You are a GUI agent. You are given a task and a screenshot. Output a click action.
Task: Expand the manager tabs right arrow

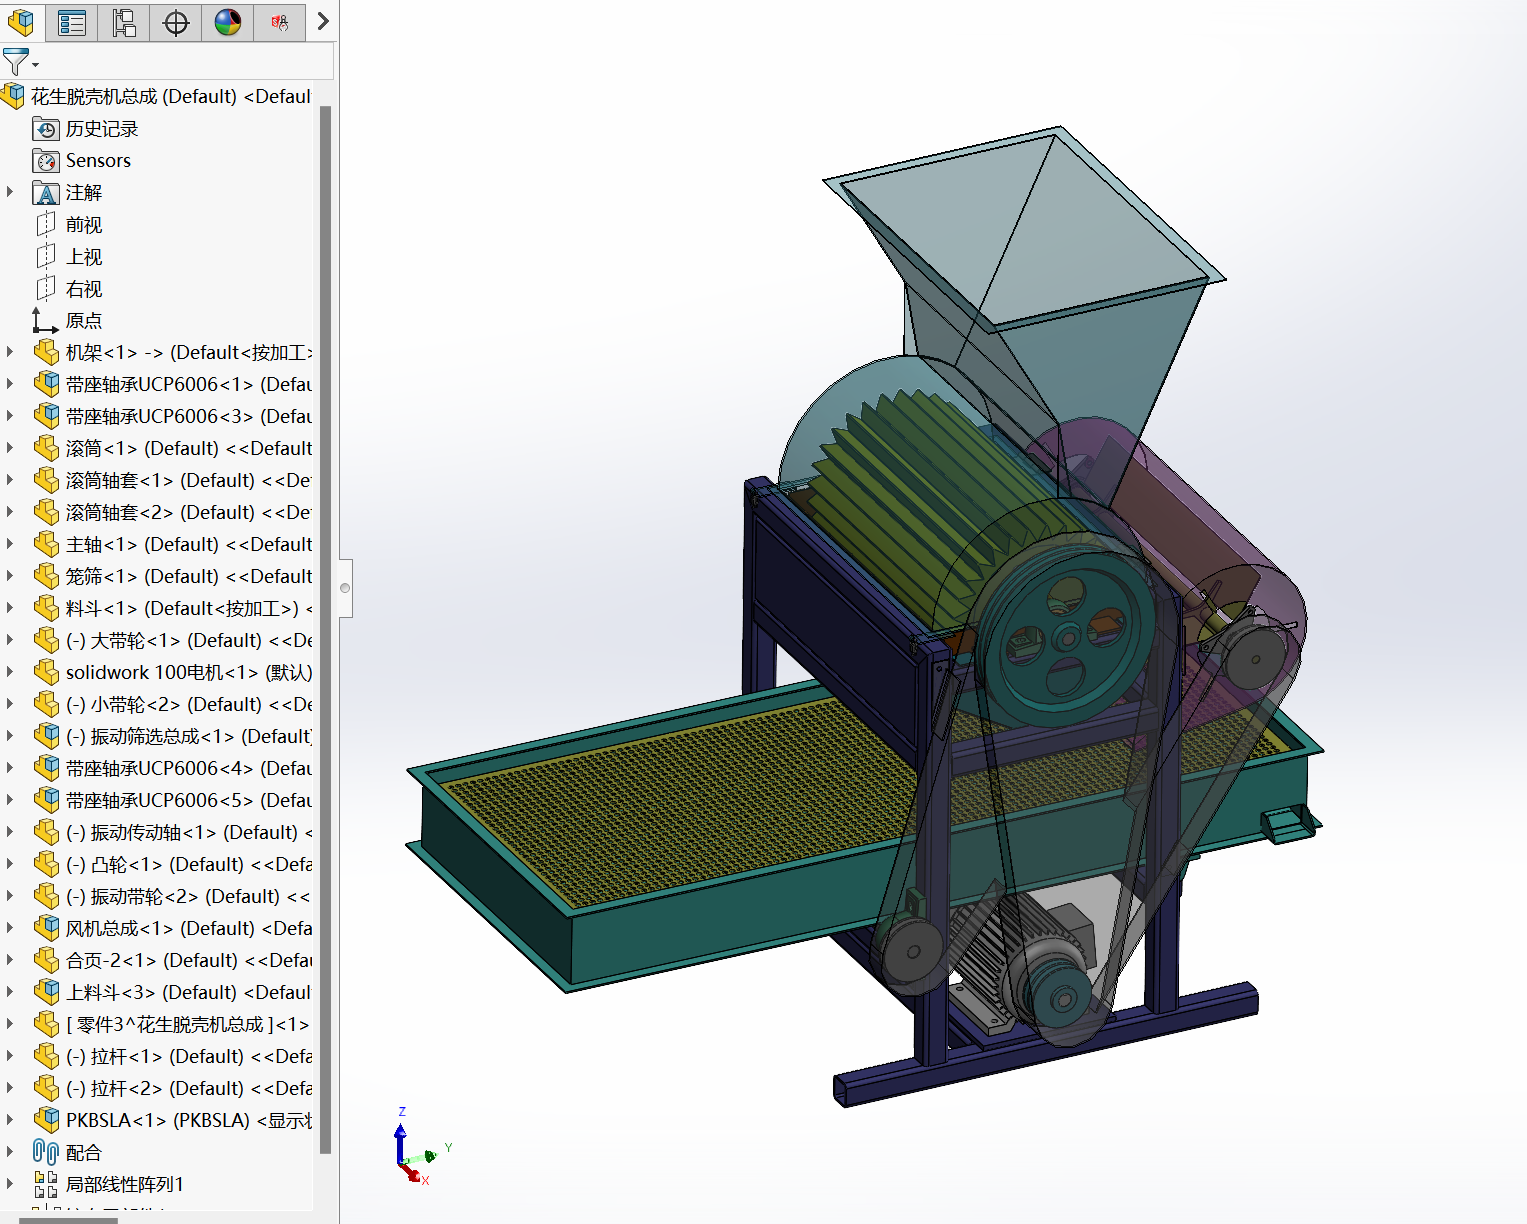tap(322, 21)
